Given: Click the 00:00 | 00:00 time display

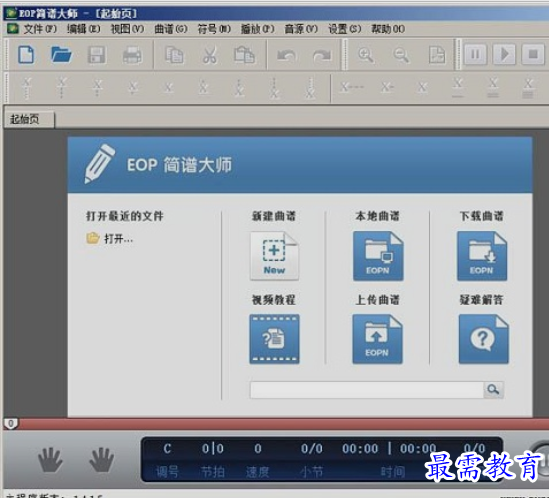Looking at the screenshot, I should [x=389, y=449].
